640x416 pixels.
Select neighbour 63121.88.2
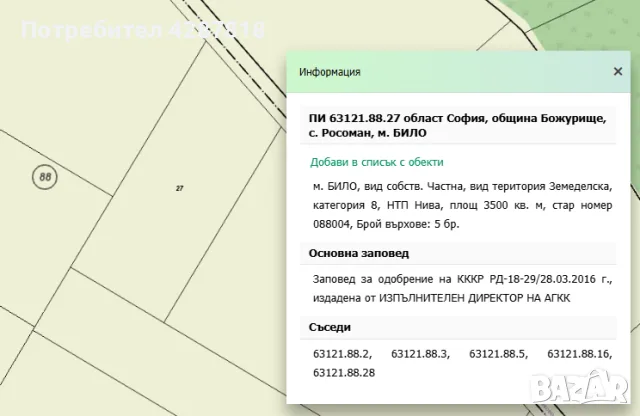point(342,354)
